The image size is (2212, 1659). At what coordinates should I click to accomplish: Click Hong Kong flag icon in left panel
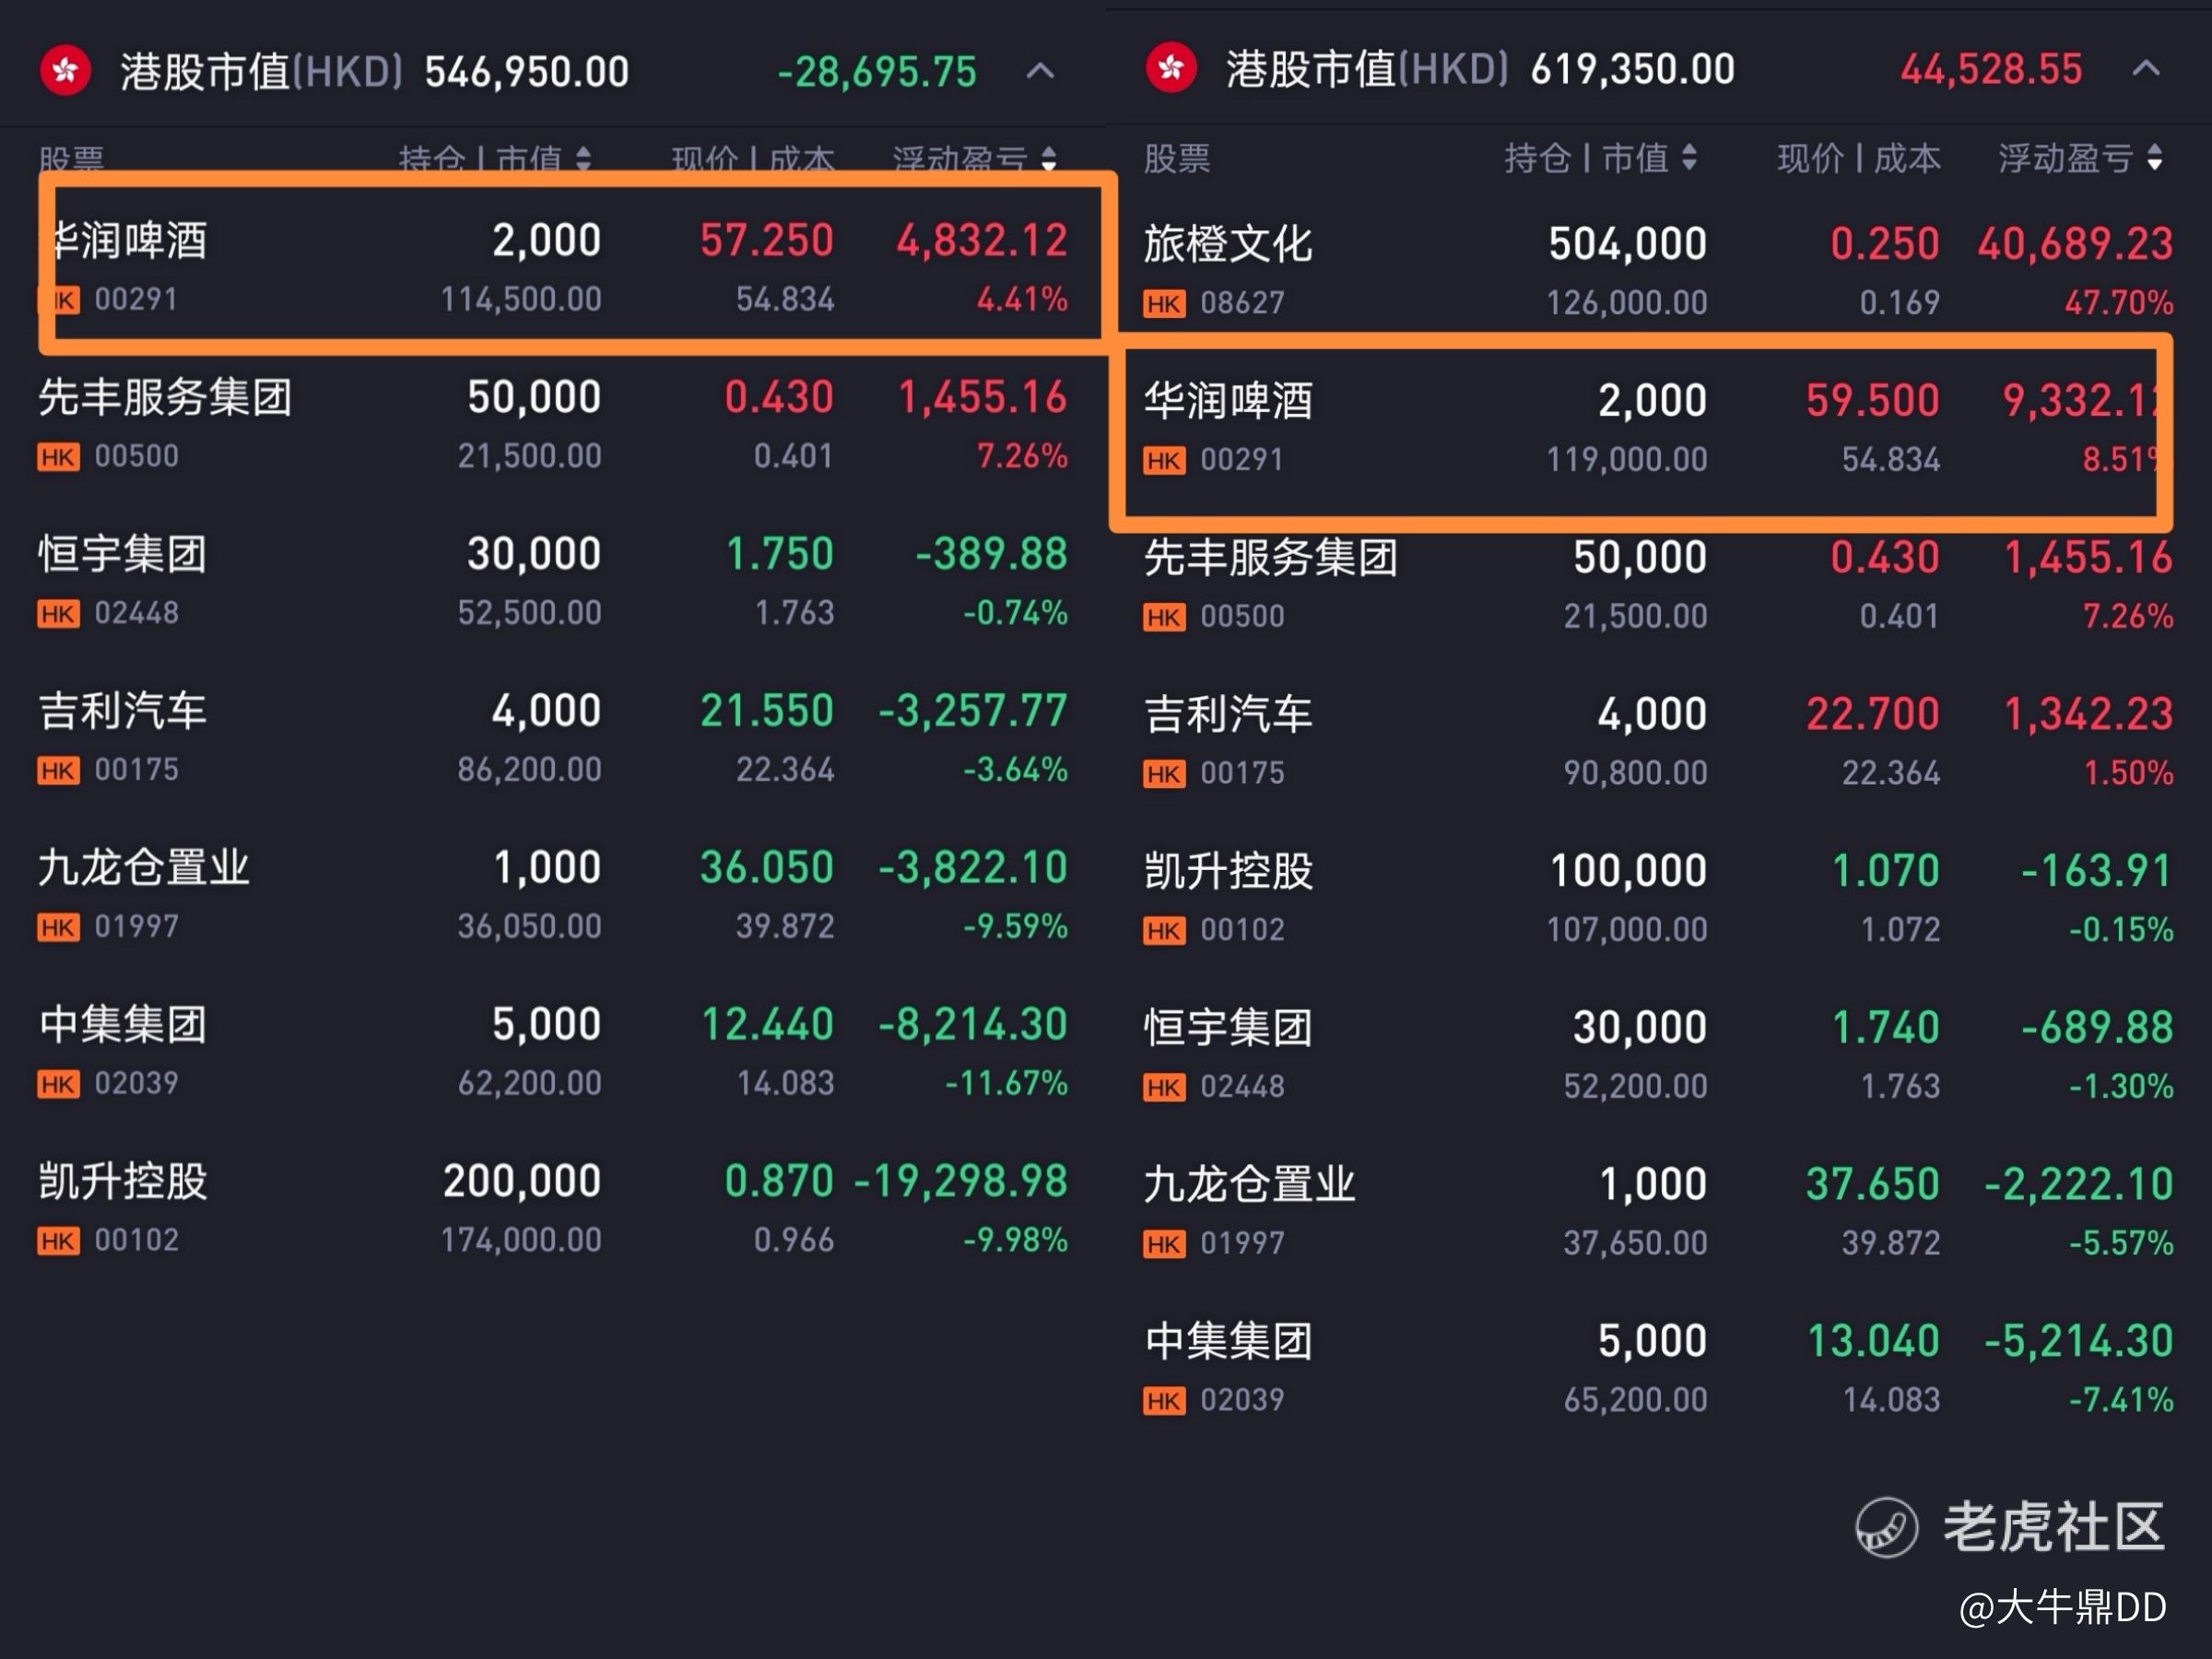click(x=65, y=70)
